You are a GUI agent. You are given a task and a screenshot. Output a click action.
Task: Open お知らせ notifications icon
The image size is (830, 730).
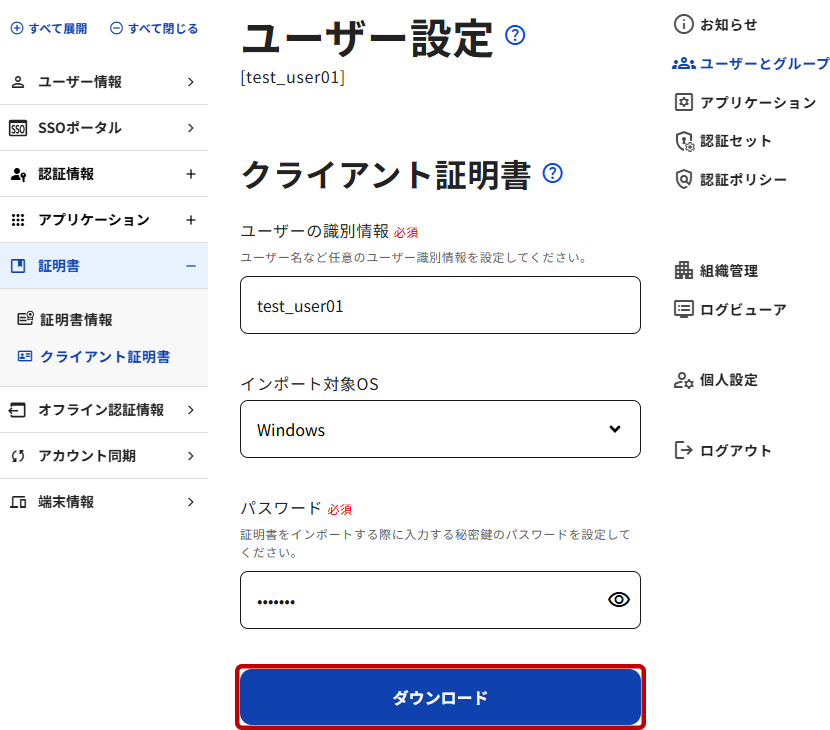click(x=684, y=24)
